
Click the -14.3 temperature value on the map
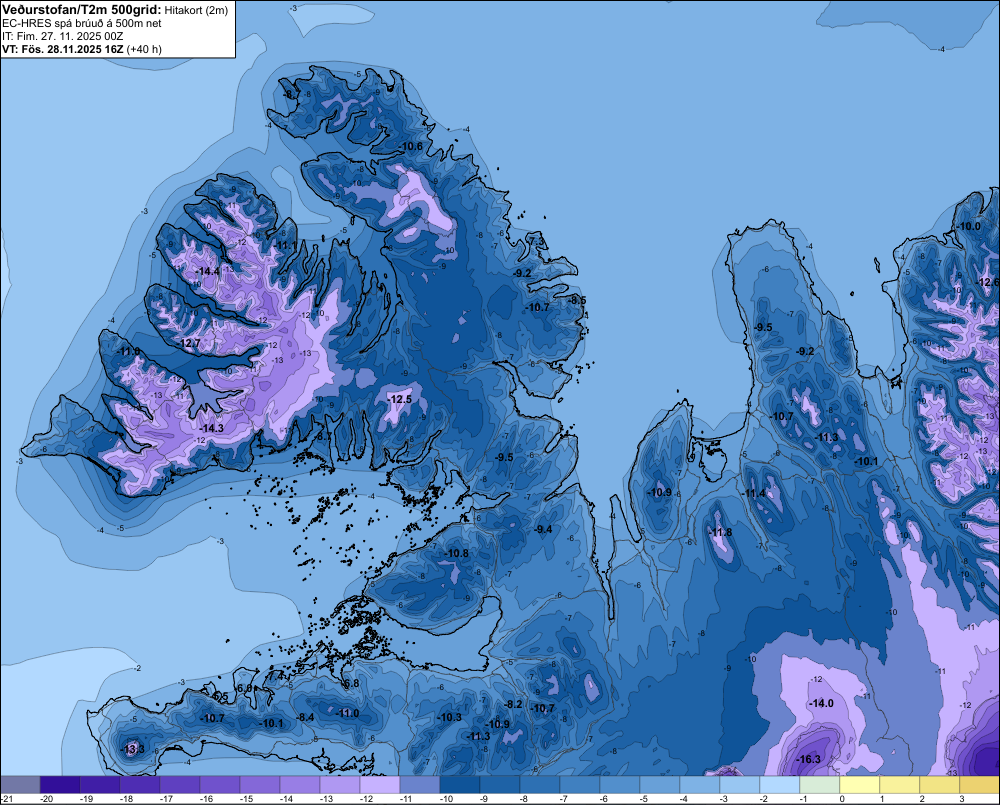211,428
